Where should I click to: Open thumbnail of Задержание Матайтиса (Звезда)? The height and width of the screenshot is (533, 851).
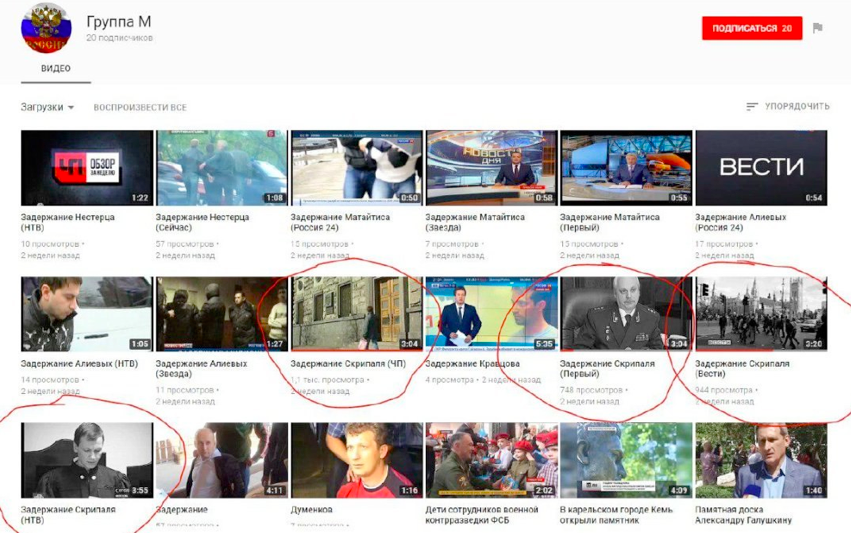[491, 168]
